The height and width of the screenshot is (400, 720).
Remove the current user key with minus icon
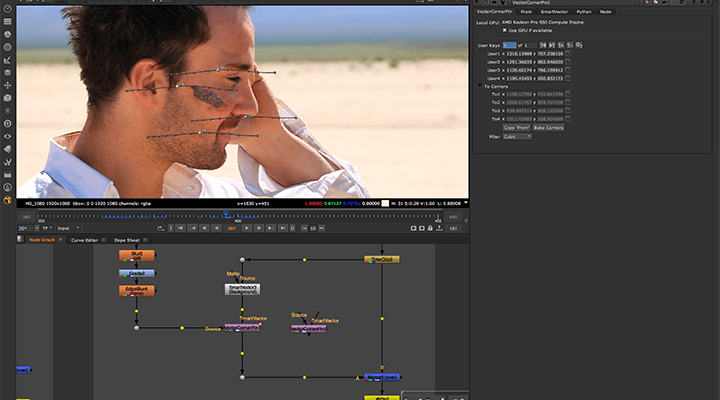tap(570, 45)
